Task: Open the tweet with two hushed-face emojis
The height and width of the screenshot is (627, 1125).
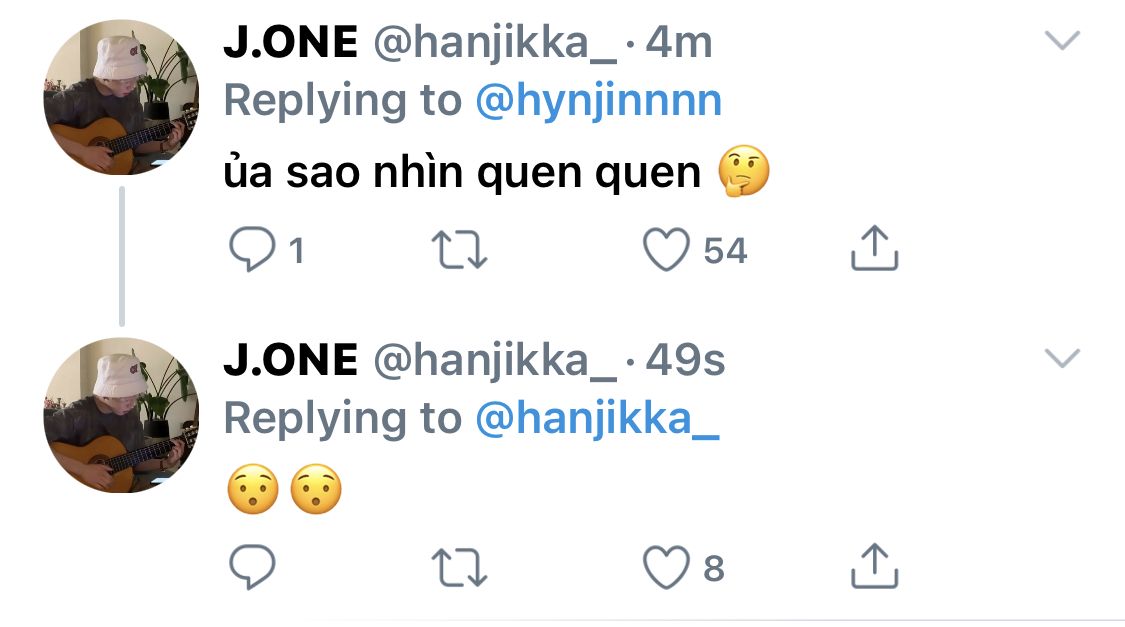Action: point(285,491)
